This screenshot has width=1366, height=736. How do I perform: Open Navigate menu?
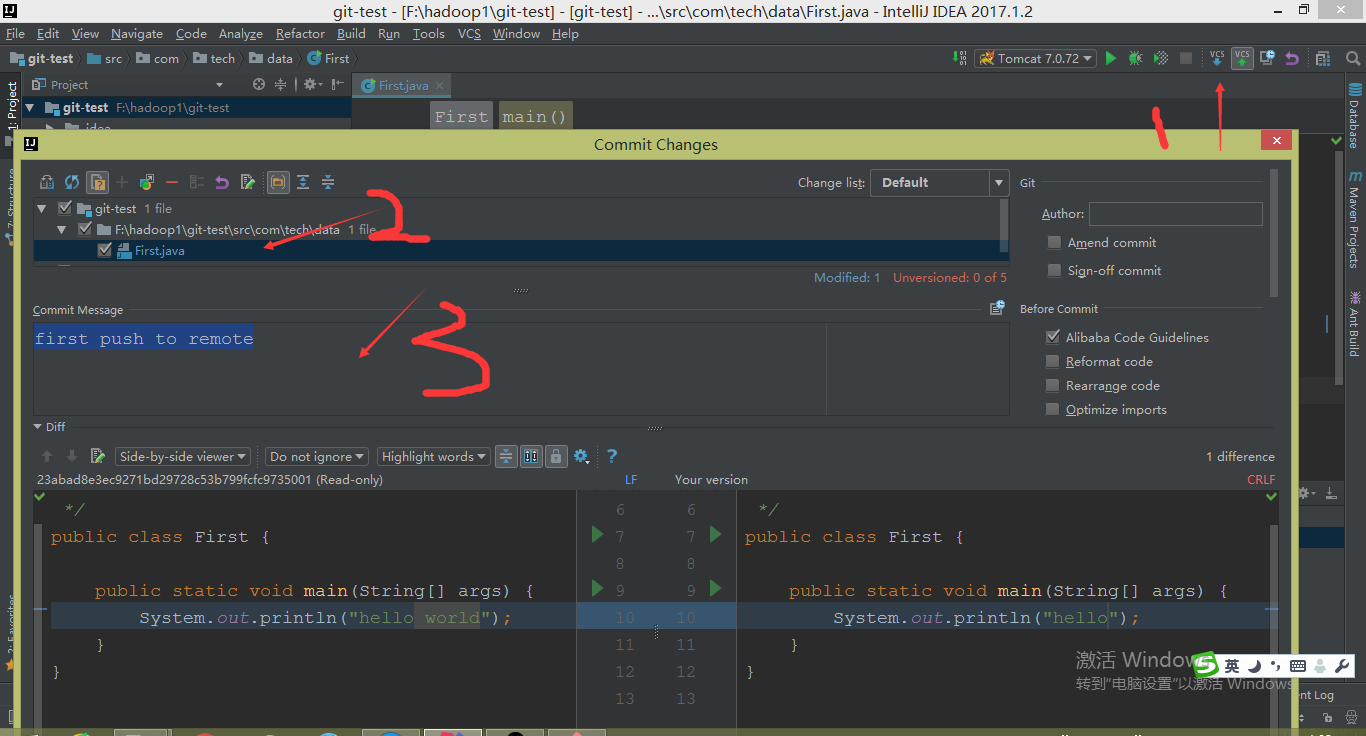[x=137, y=34]
